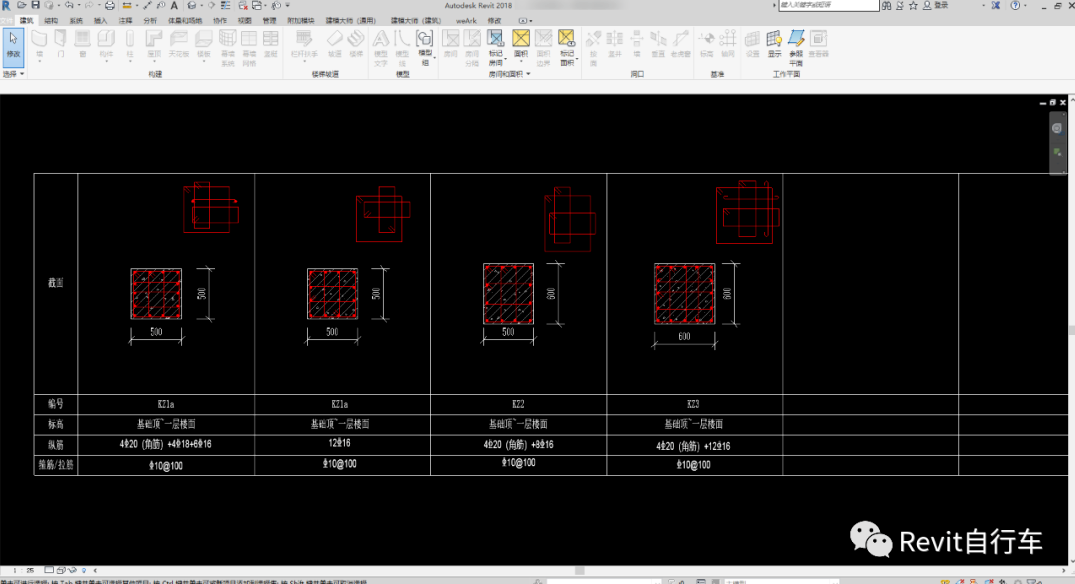Click the 模型组 (Model Group) tool
The height and width of the screenshot is (584, 1075).
click(x=425, y=47)
